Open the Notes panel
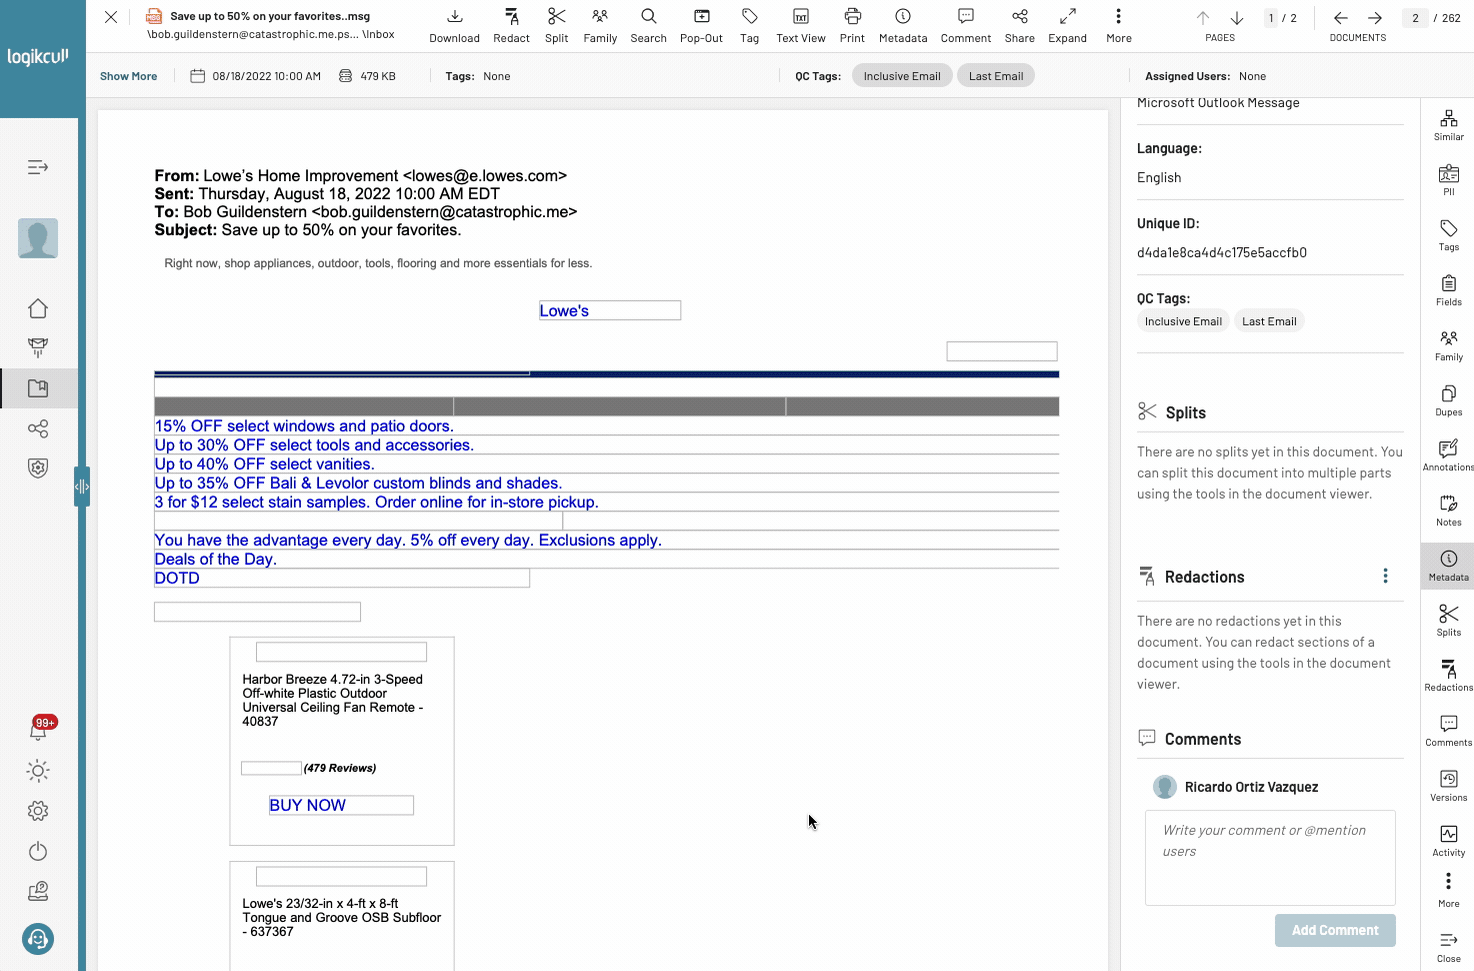Image resolution: width=1474 pixels, height=971 pixels. 1448,510
